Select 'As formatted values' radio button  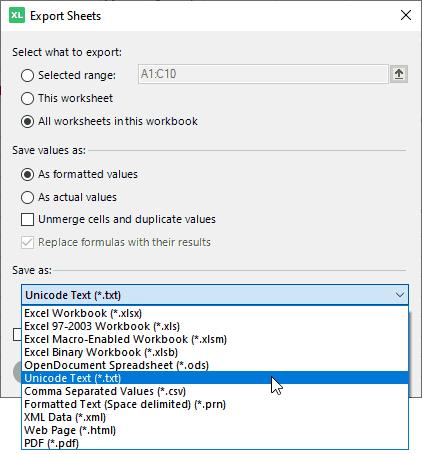click(x=27, y=174)
